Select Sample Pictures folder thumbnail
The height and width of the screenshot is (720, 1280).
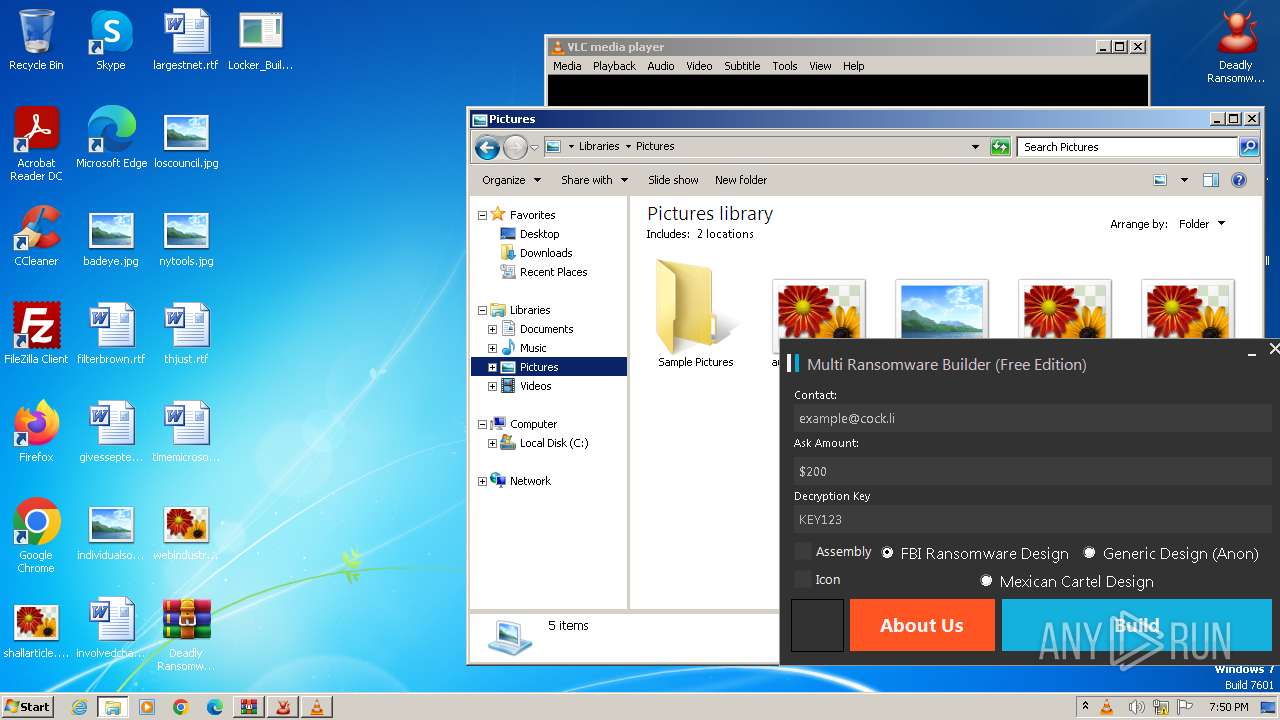tap(696, 314)
